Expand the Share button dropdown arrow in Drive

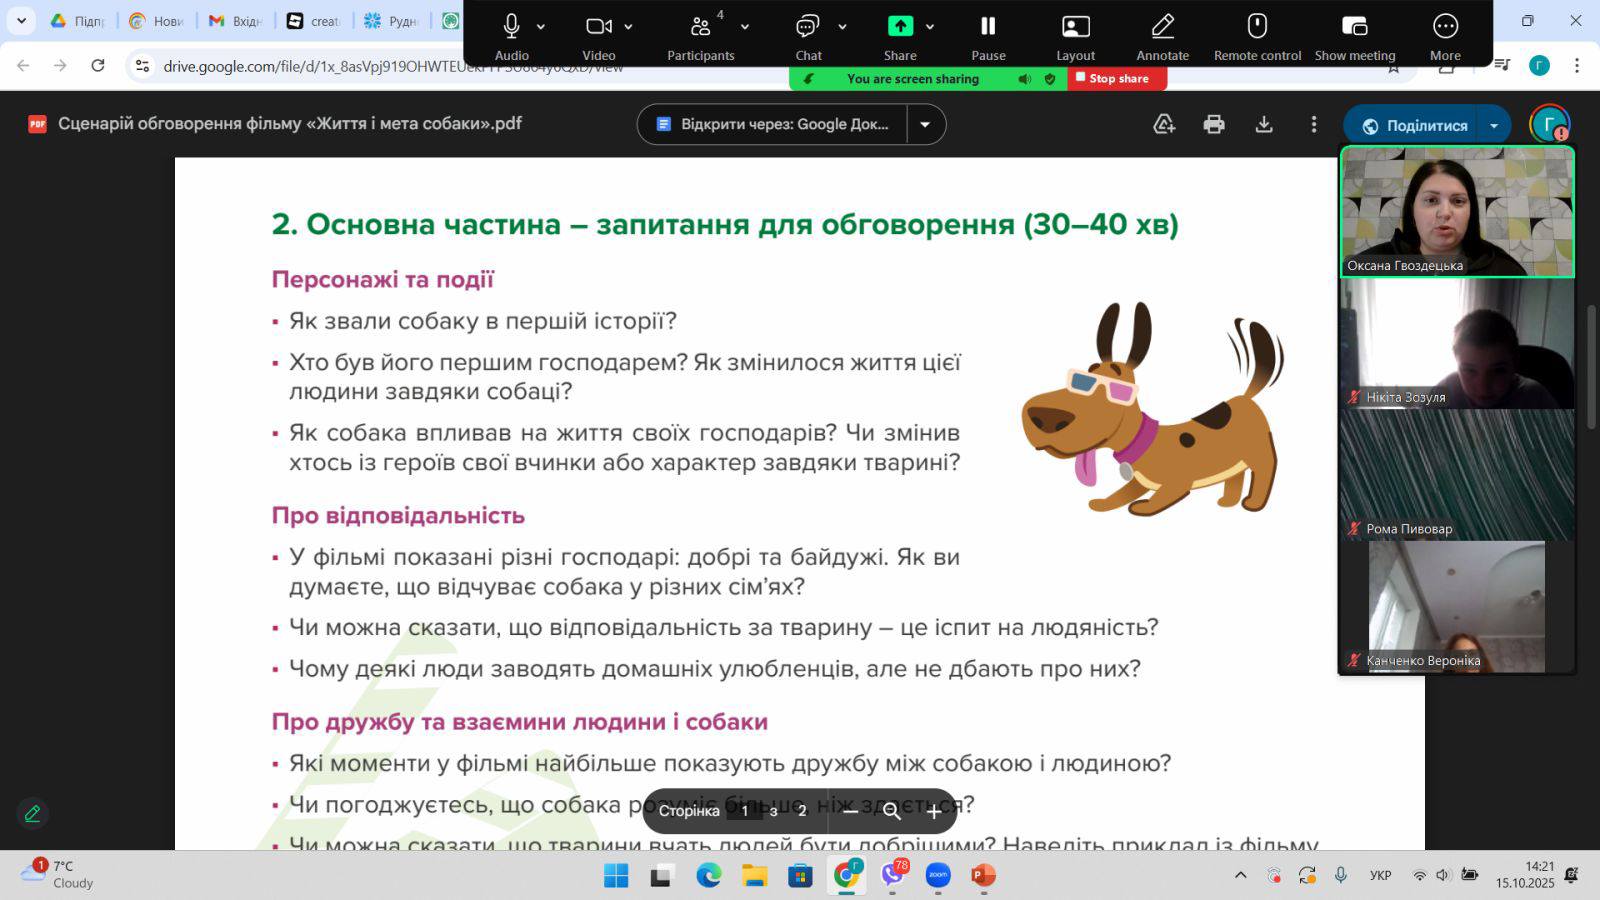tap(1494, 126)
